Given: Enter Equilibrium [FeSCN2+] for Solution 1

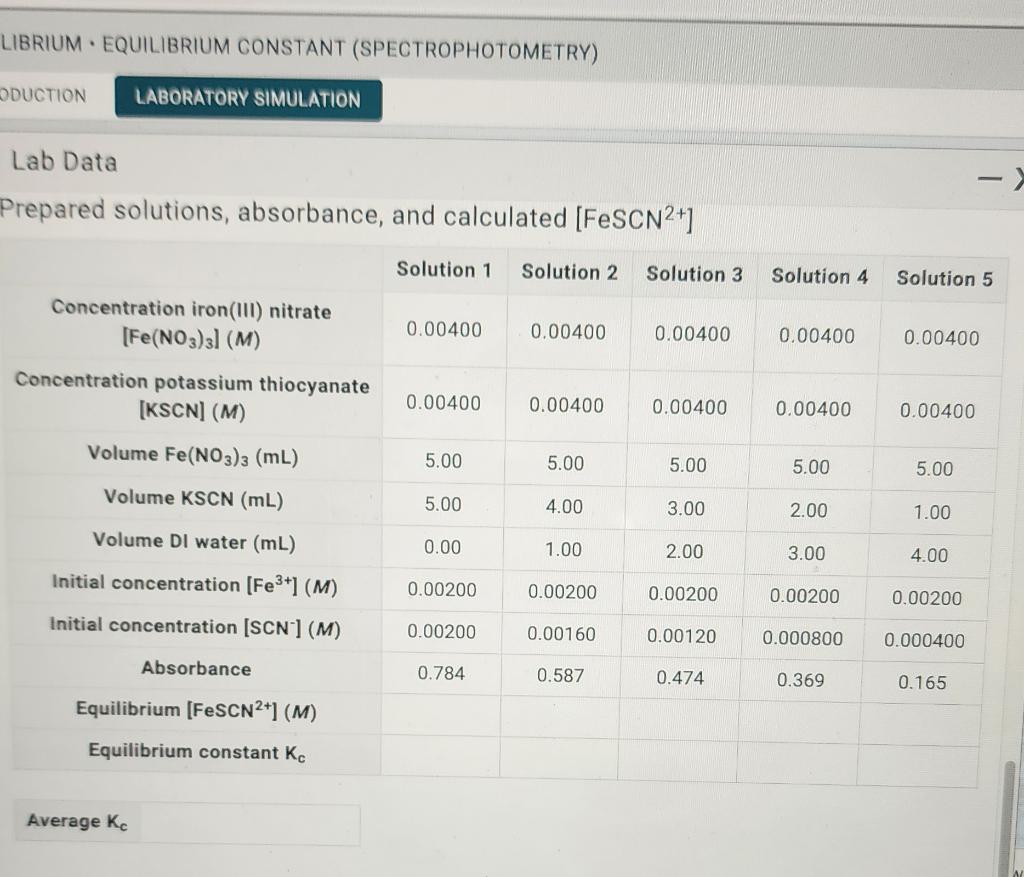Looking at the screenshot, I should pyautogui.click(x=440, y=716).
